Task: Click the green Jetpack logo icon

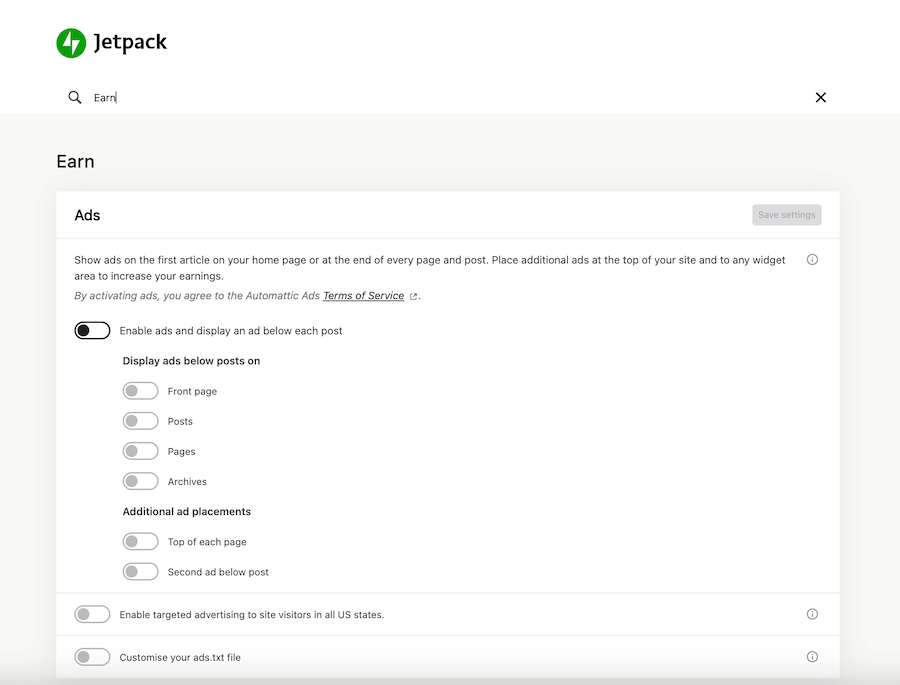Action: (x=70, y=42)
